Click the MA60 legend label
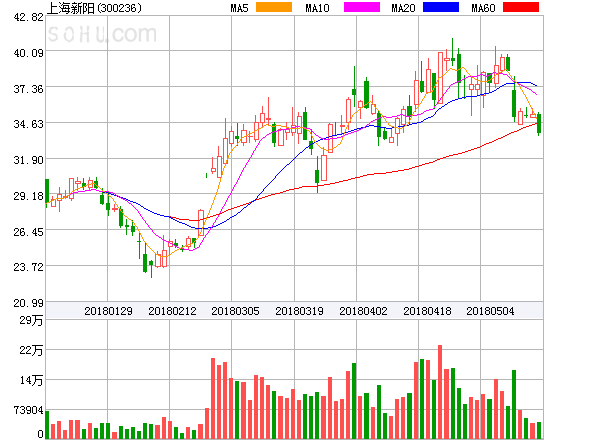The width and height of the screenshot is (600, 440). coord(483,8)
